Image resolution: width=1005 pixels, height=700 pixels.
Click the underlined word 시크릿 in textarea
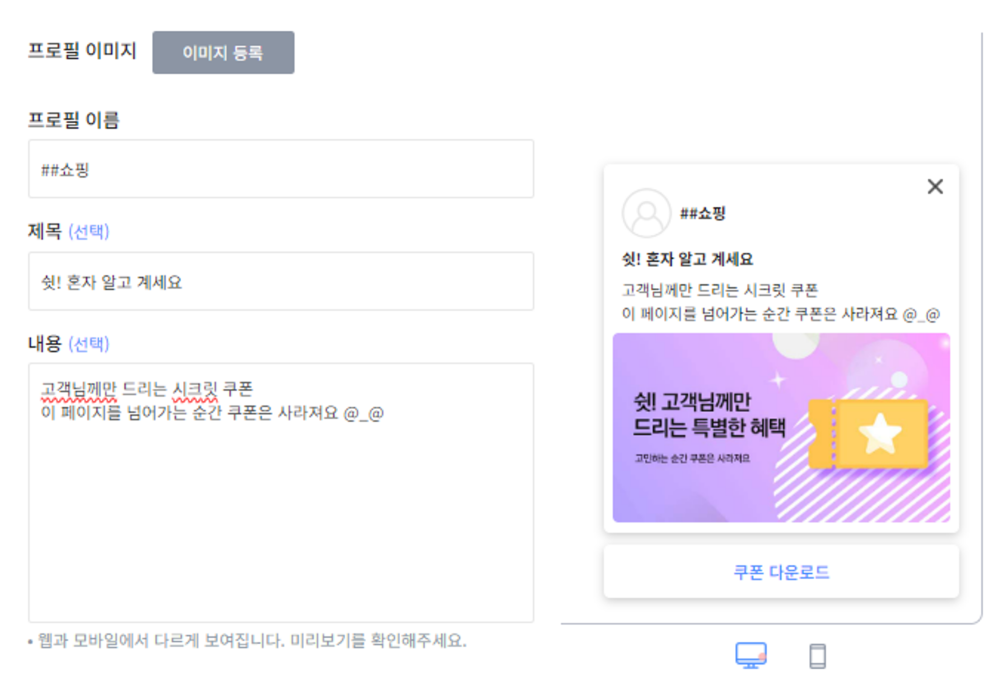click(x=195, y=389)
